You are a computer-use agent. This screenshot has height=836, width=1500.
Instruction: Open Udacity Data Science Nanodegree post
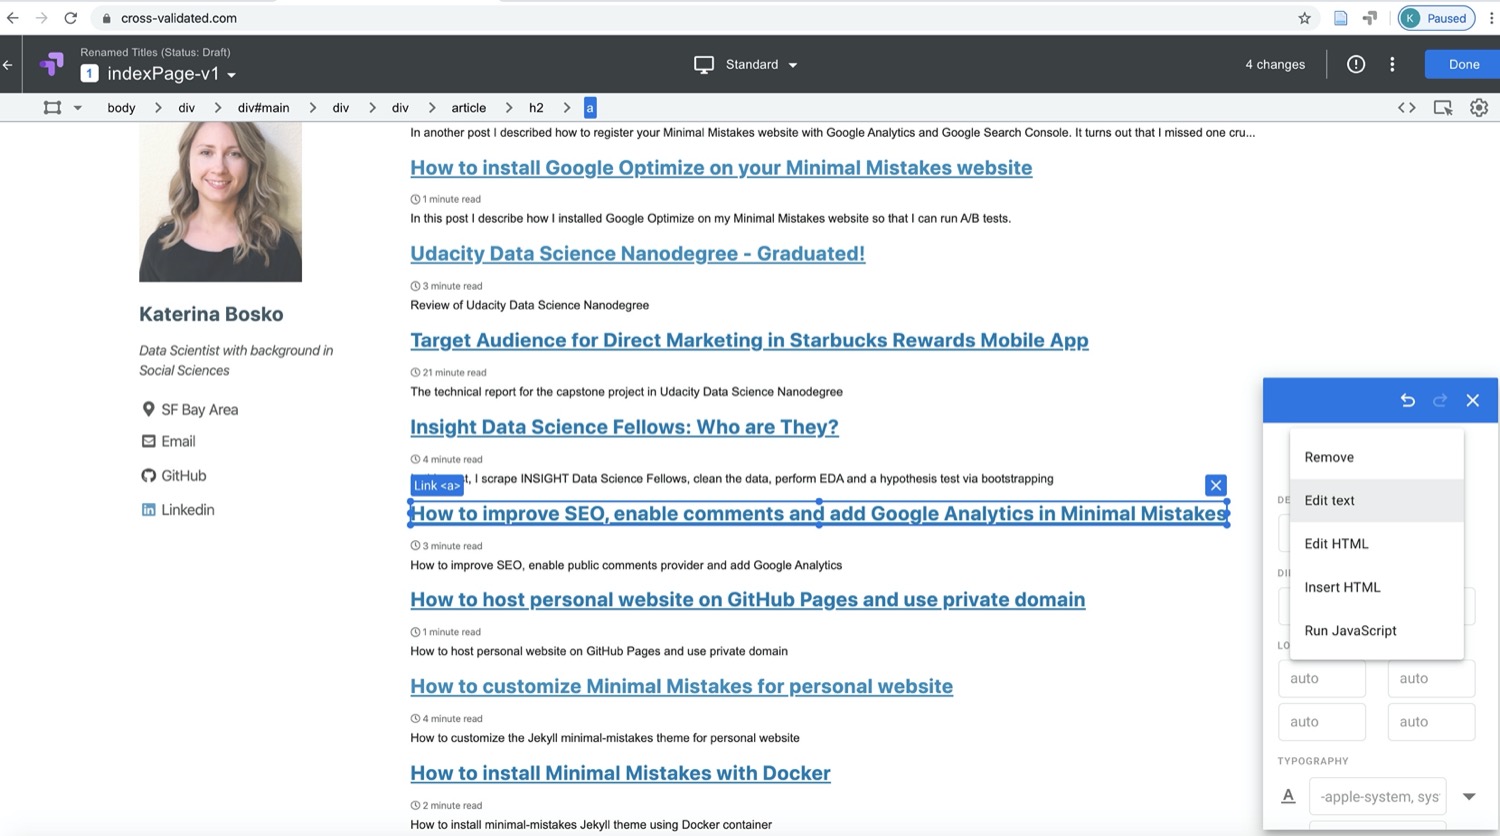point(637,254)
